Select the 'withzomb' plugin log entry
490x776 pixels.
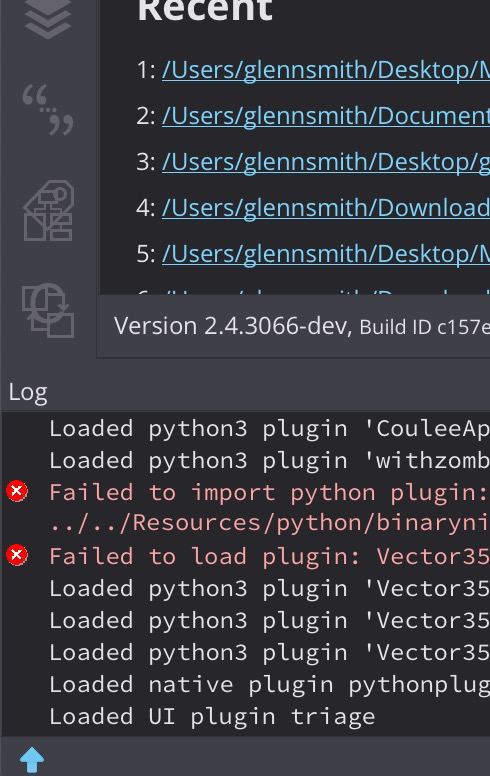(x=269, y=461)
